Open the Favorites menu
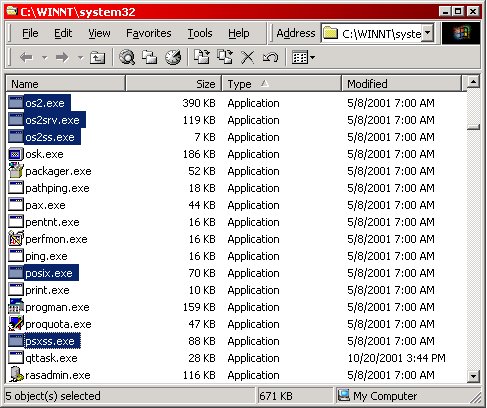This screenshot has width=487, height=408. coord(149,33)
